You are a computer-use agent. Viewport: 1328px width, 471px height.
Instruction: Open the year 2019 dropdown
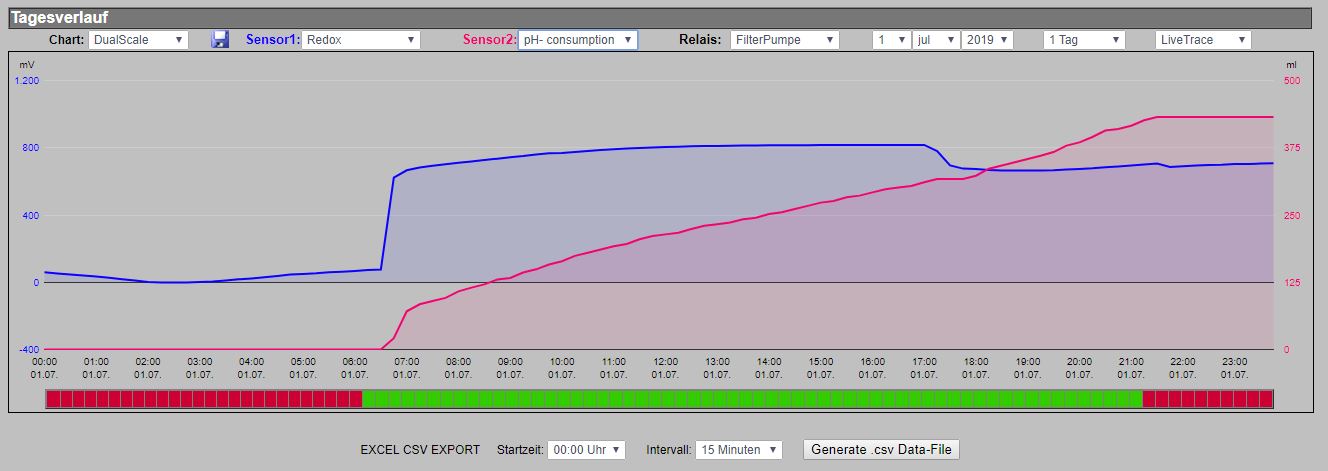click(x=987, y=40)
